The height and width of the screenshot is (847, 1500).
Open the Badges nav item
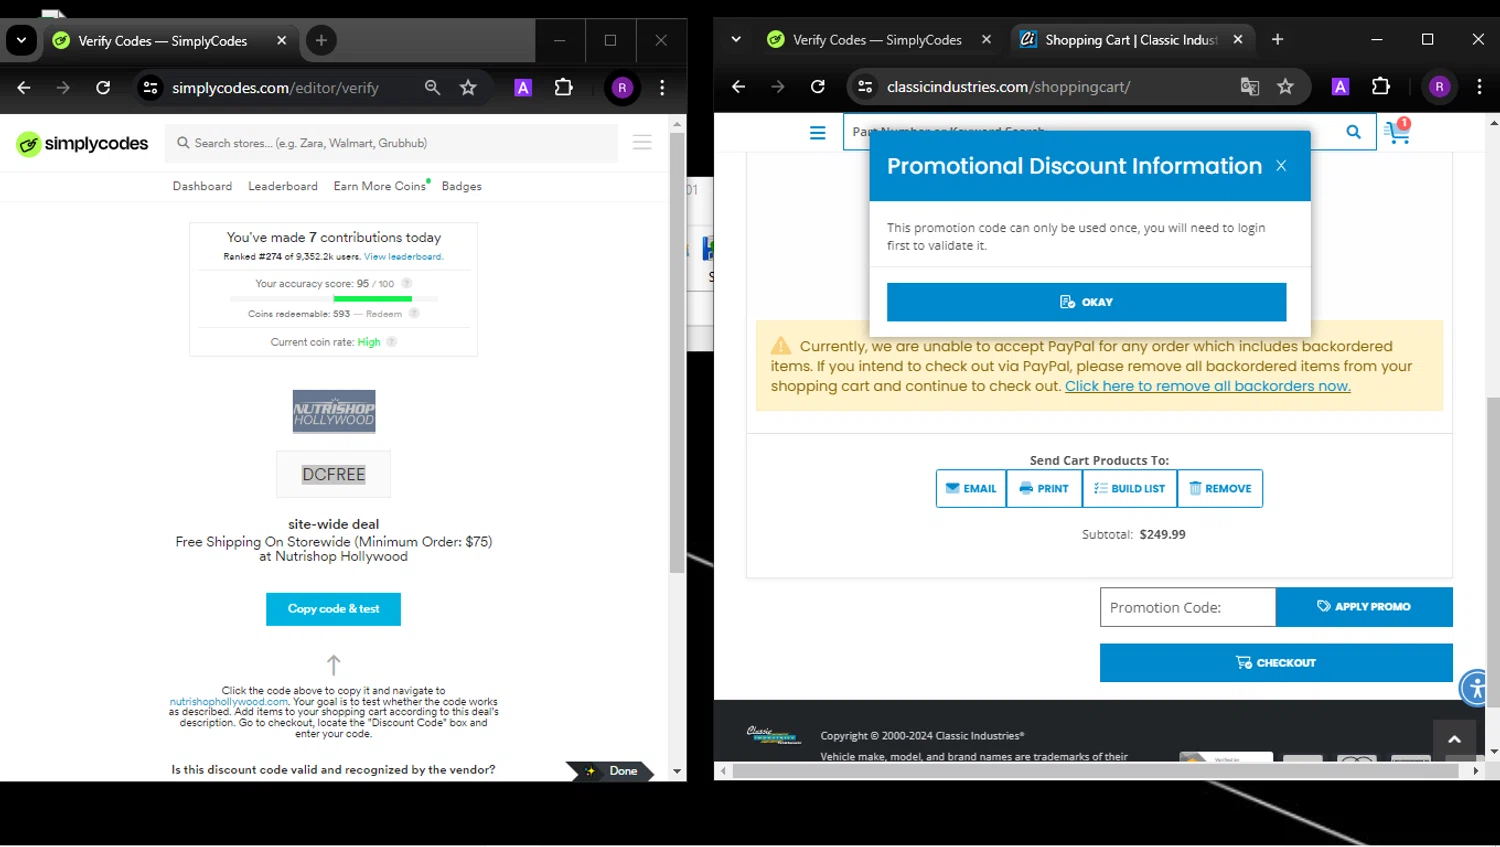[462, 186]
